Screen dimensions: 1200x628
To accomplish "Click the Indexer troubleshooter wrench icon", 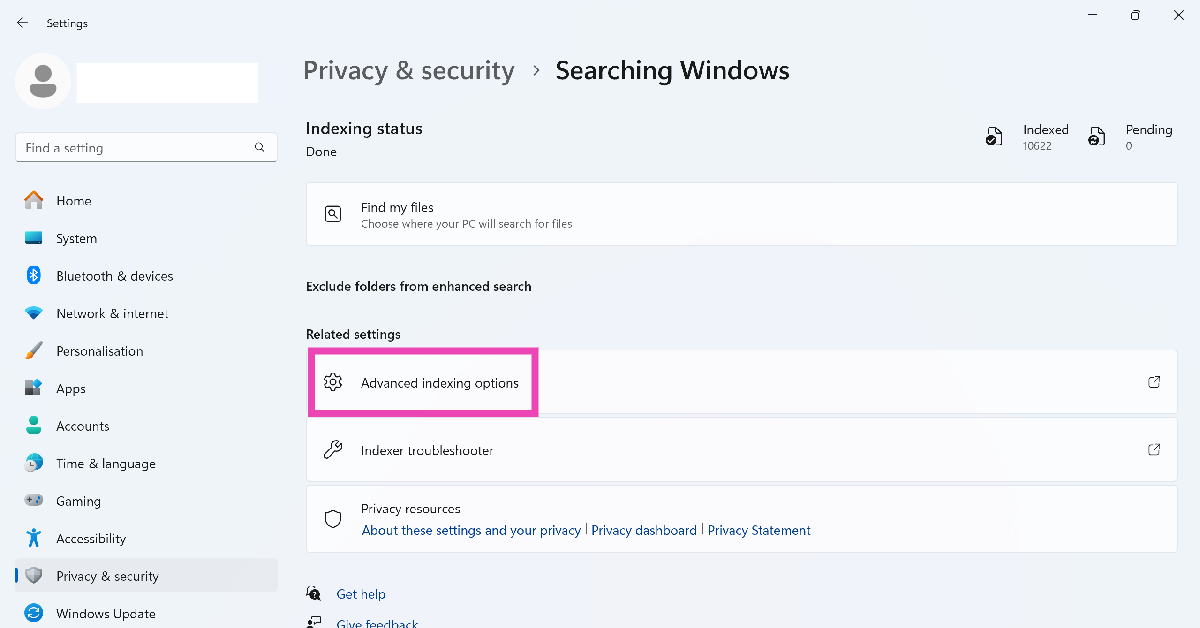I will coord(333,450).
